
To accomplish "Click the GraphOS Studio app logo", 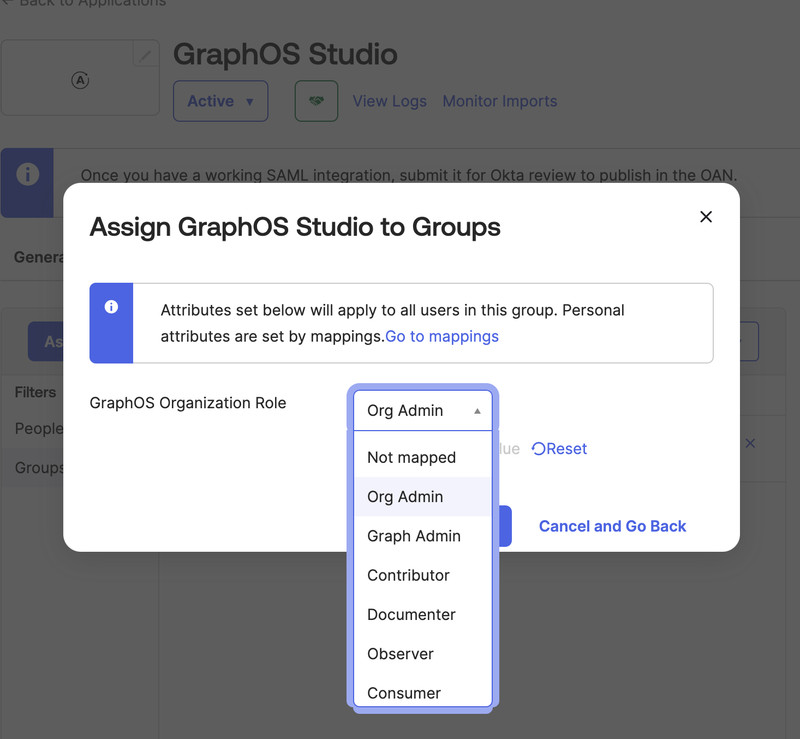I will pos(80,80).
